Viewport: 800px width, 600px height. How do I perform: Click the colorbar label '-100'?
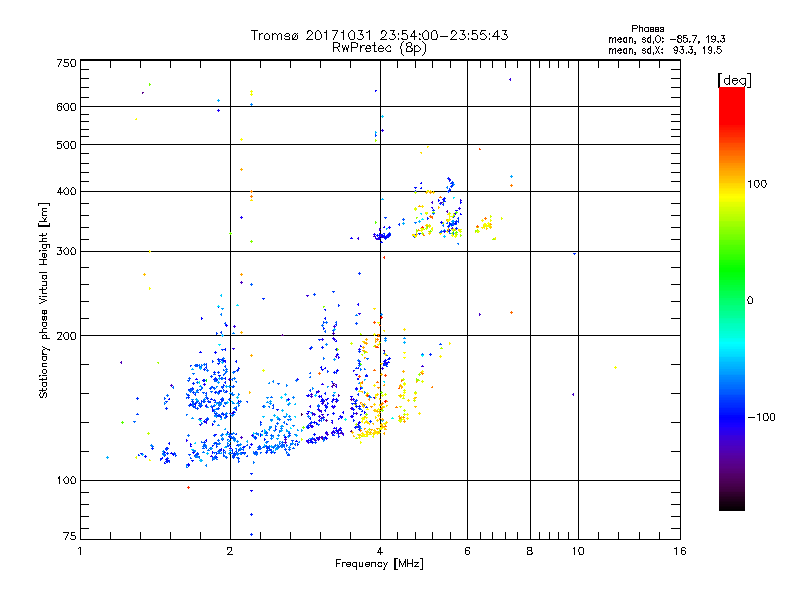761,417
